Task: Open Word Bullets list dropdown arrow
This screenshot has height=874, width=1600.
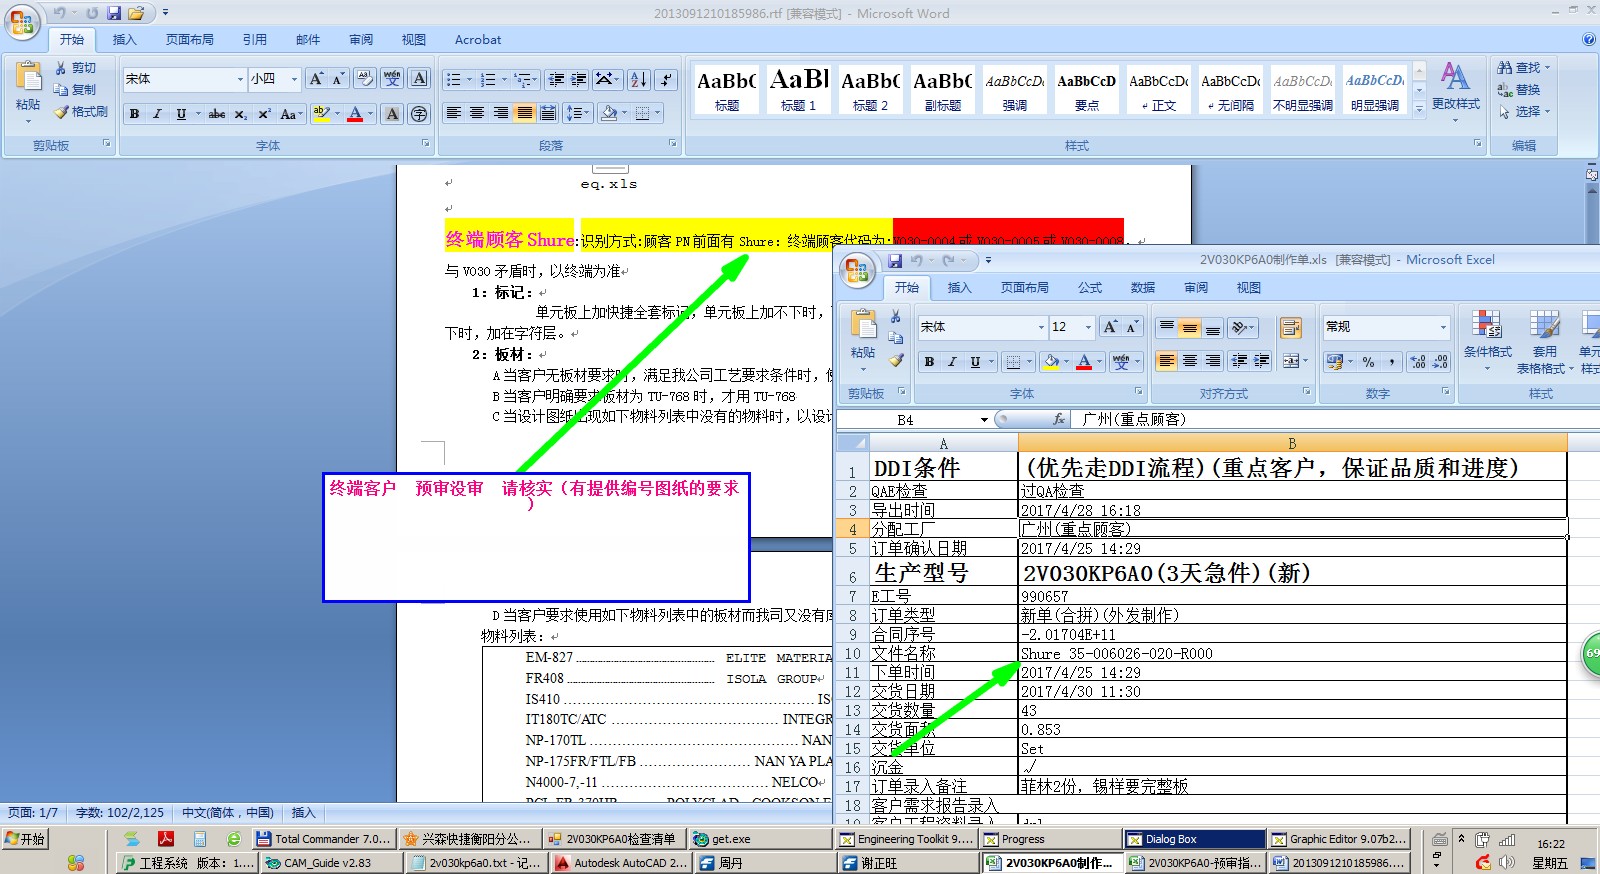Action: tap(468, 79)
